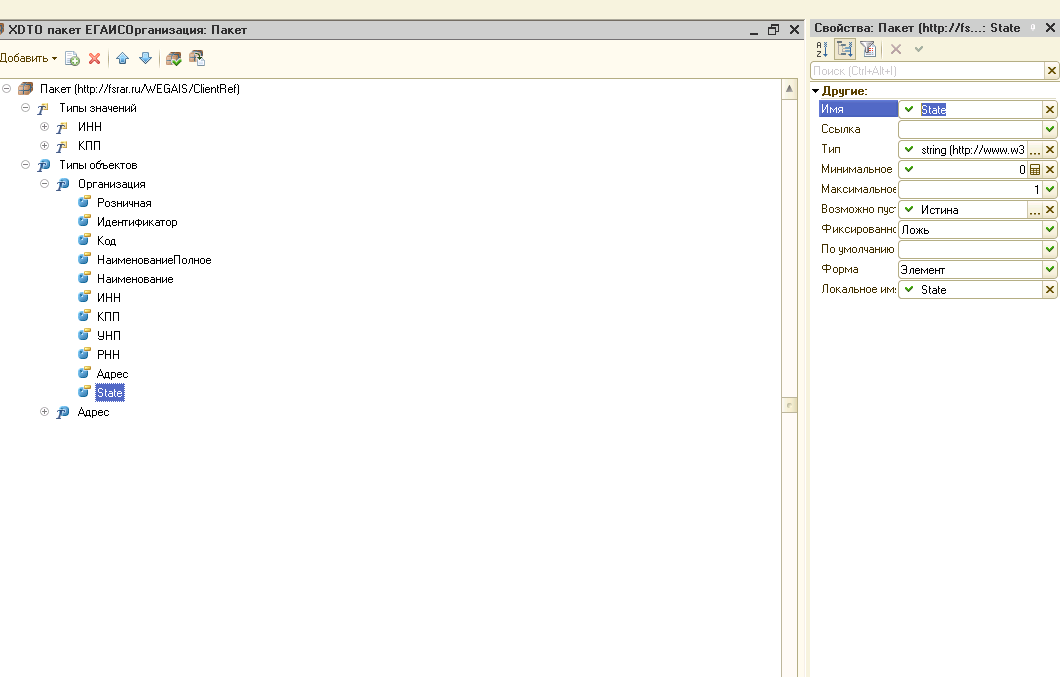
Task: Open the Фиксированное value dropdown
Action: [x=1050, y=230]
